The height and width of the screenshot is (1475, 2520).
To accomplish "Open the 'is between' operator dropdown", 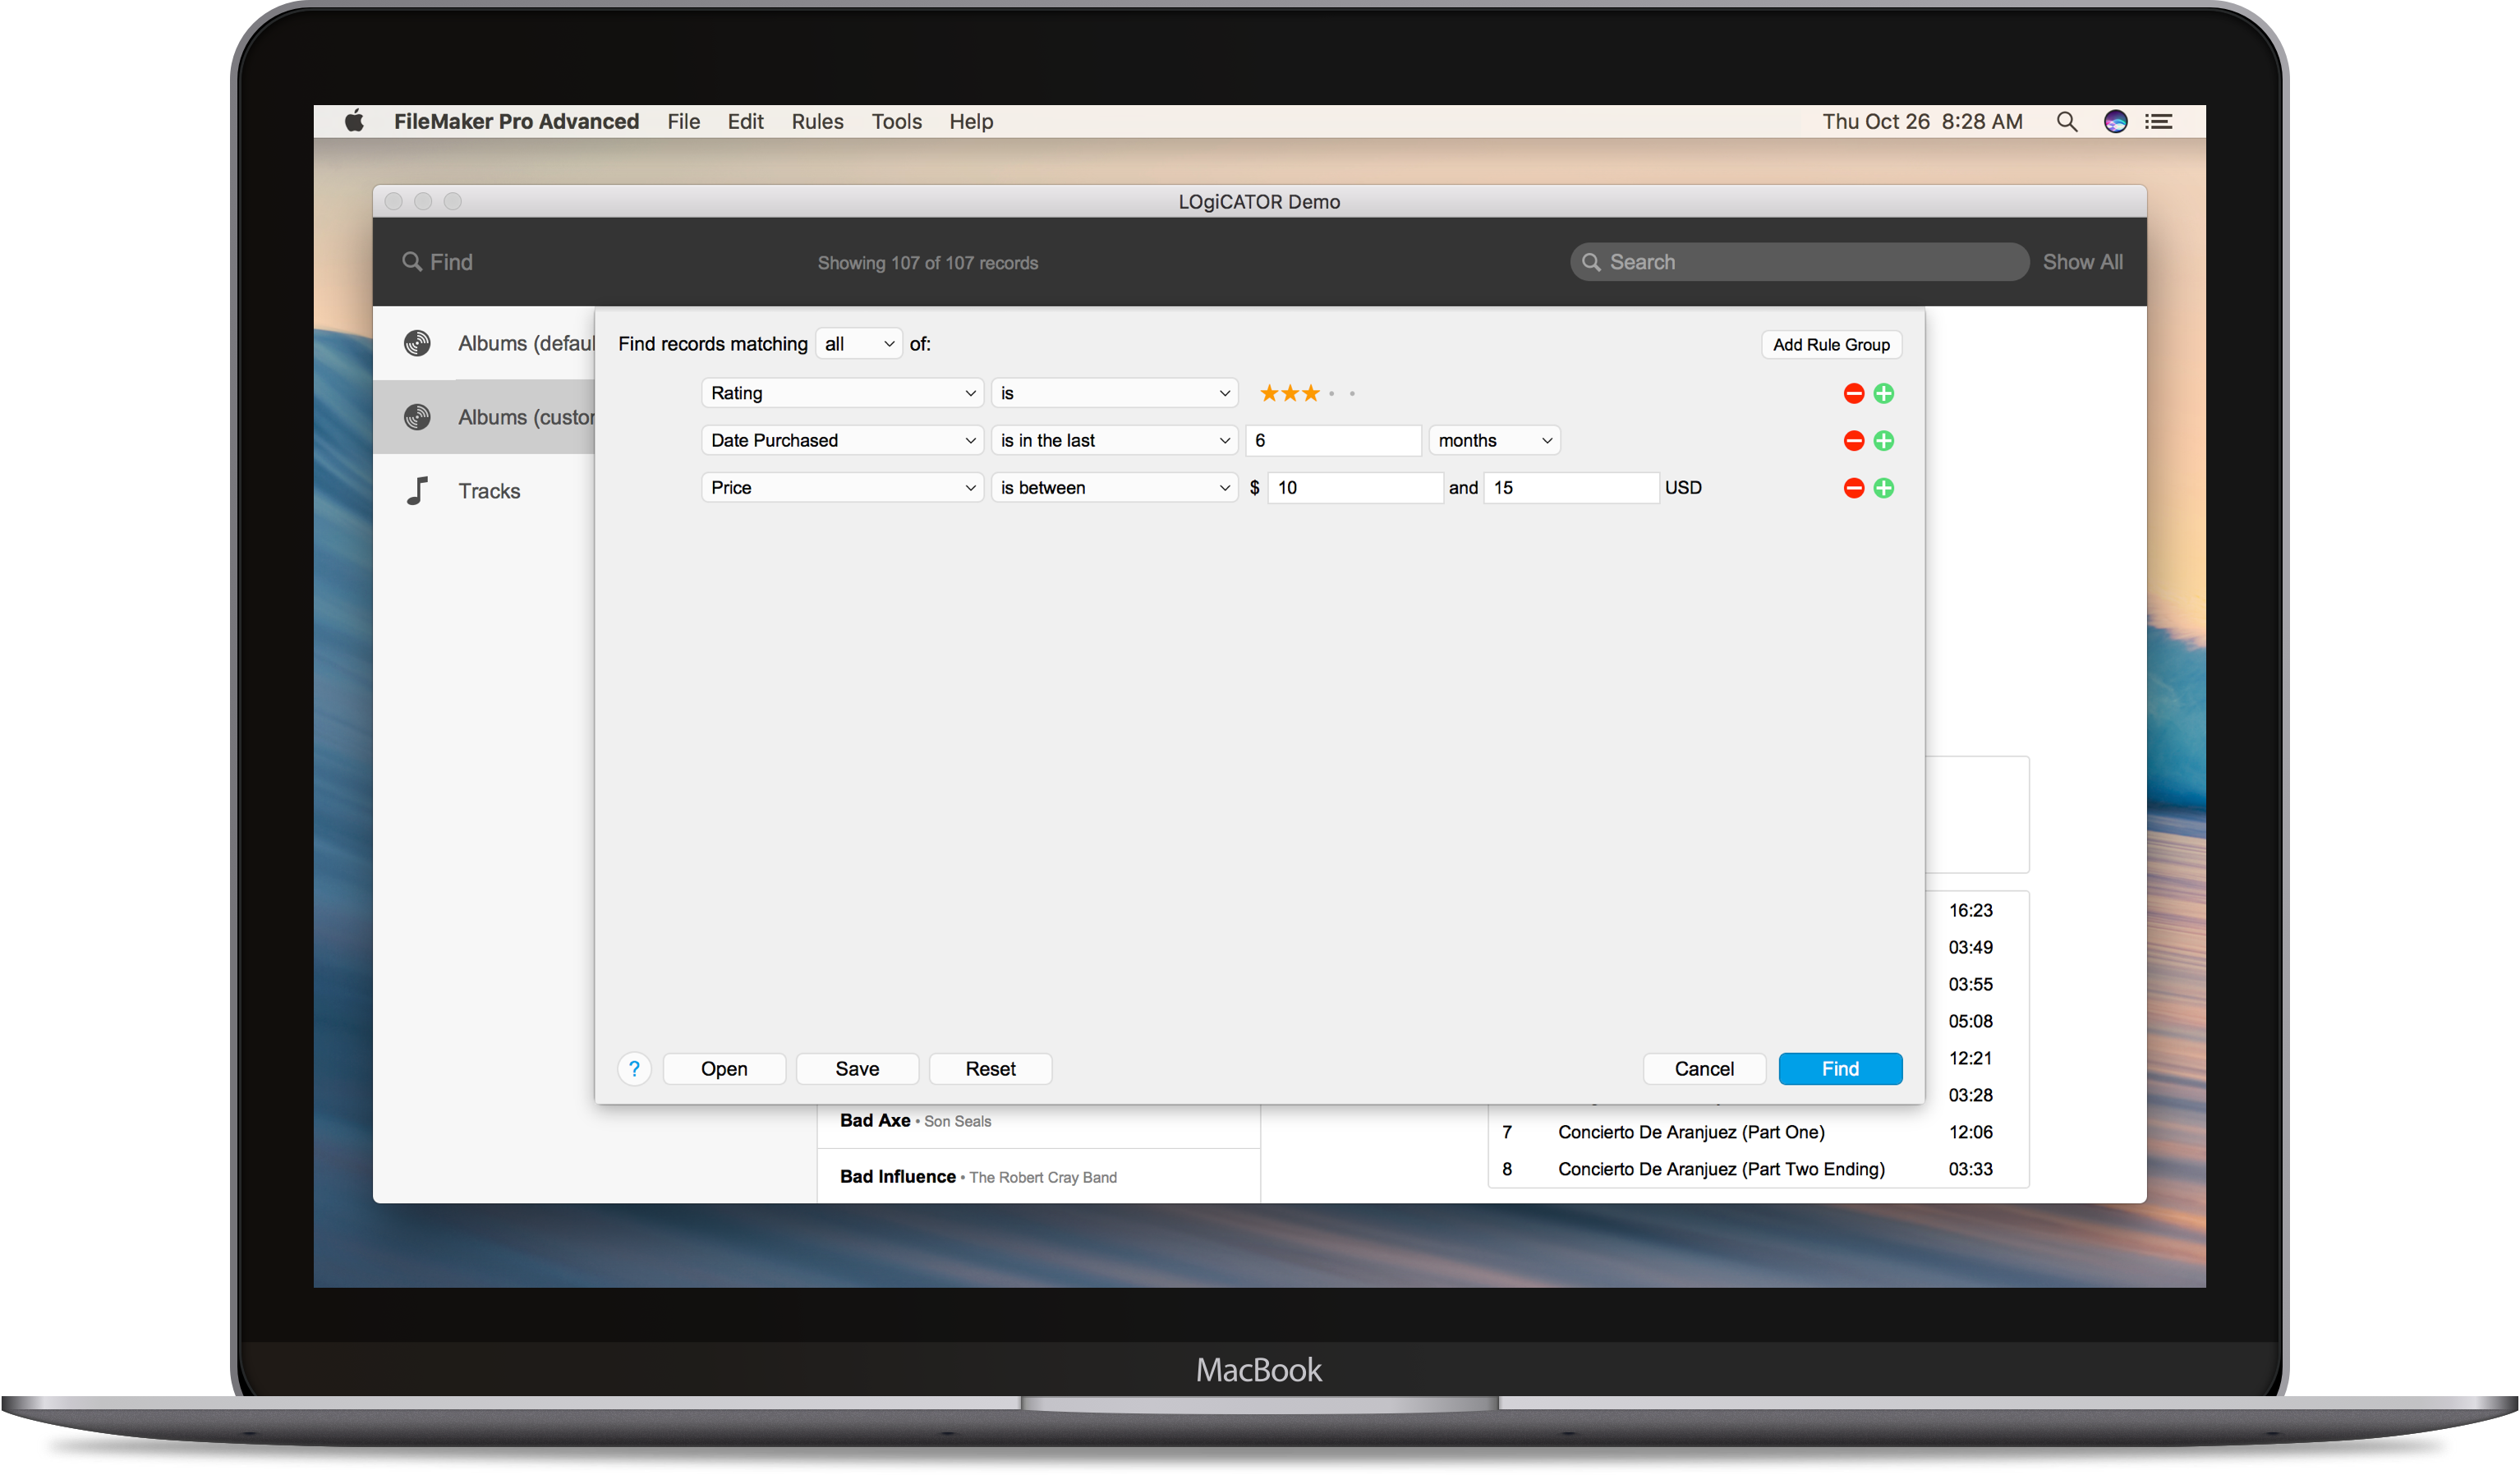I will 1114,487.
